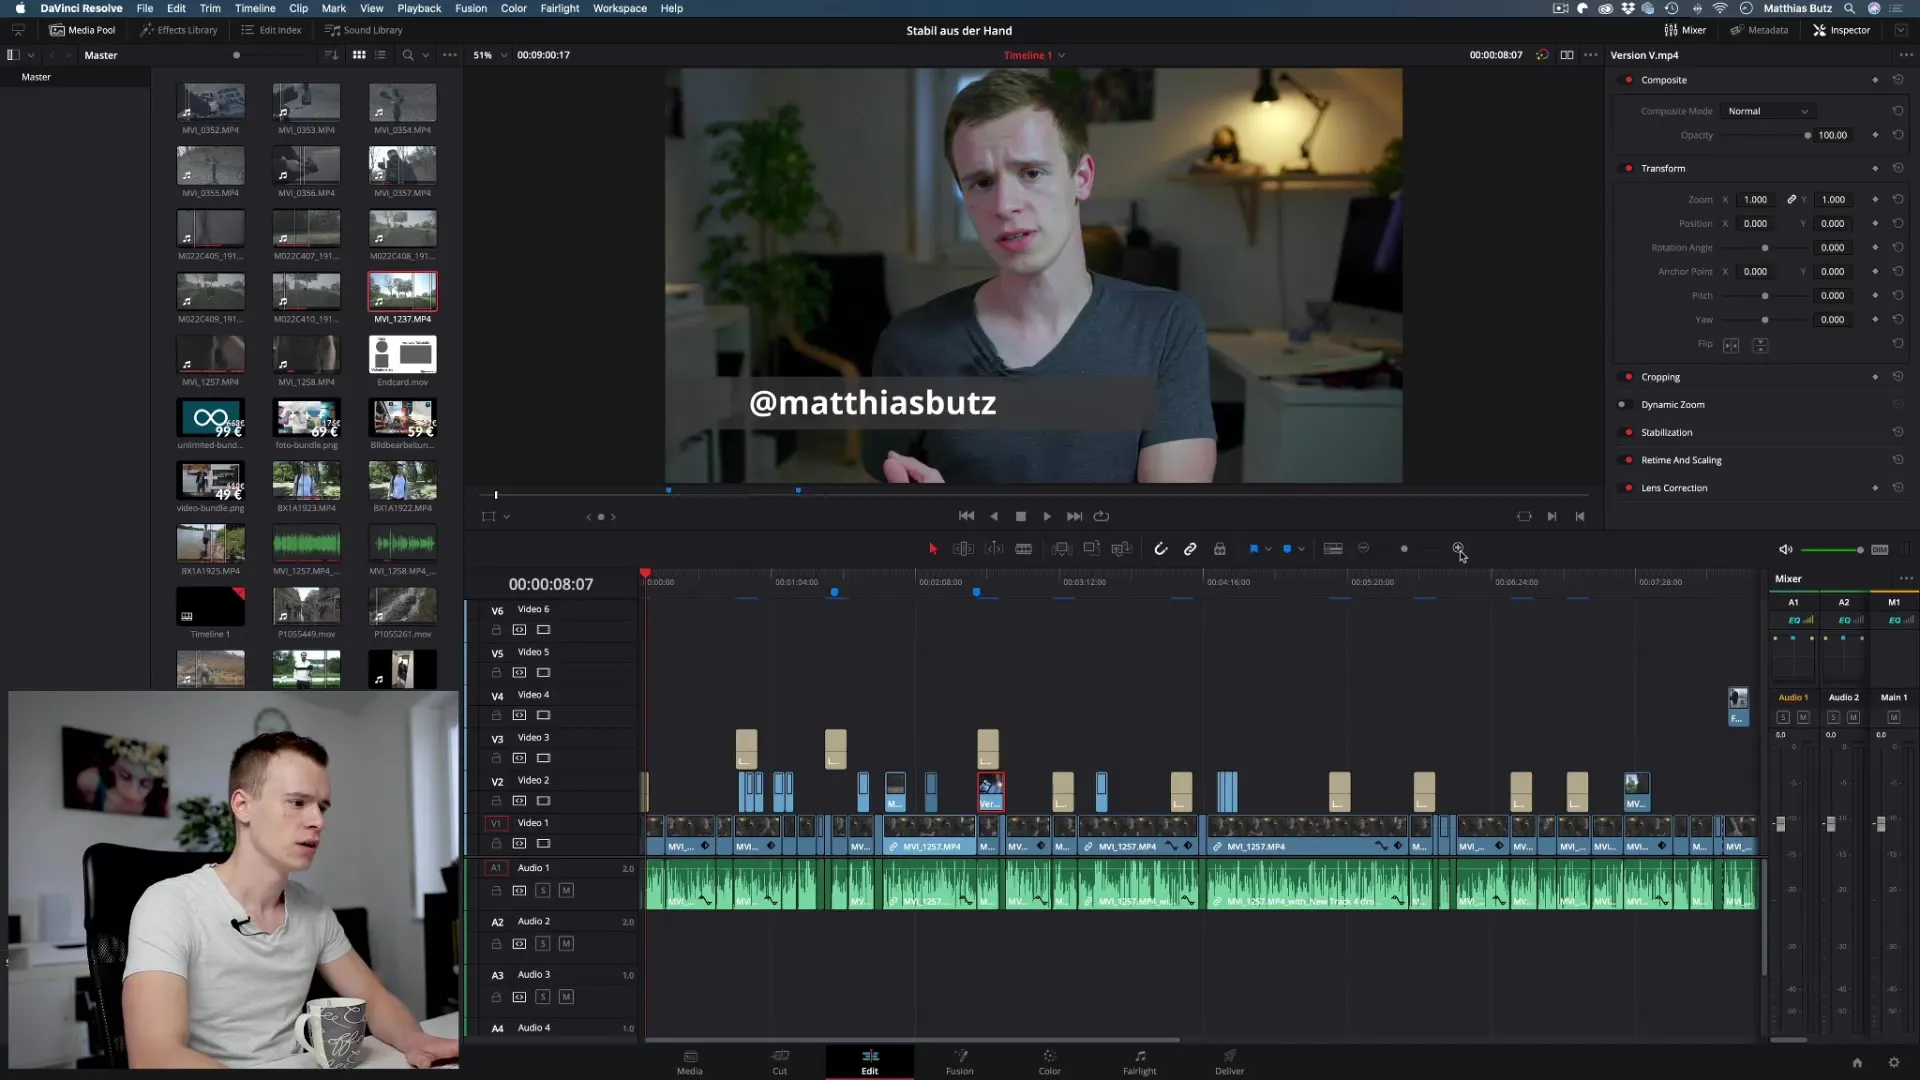Activate the Trim Edit Mode tool
This screenshot has height=1080, width=1920.
[963, 549]
